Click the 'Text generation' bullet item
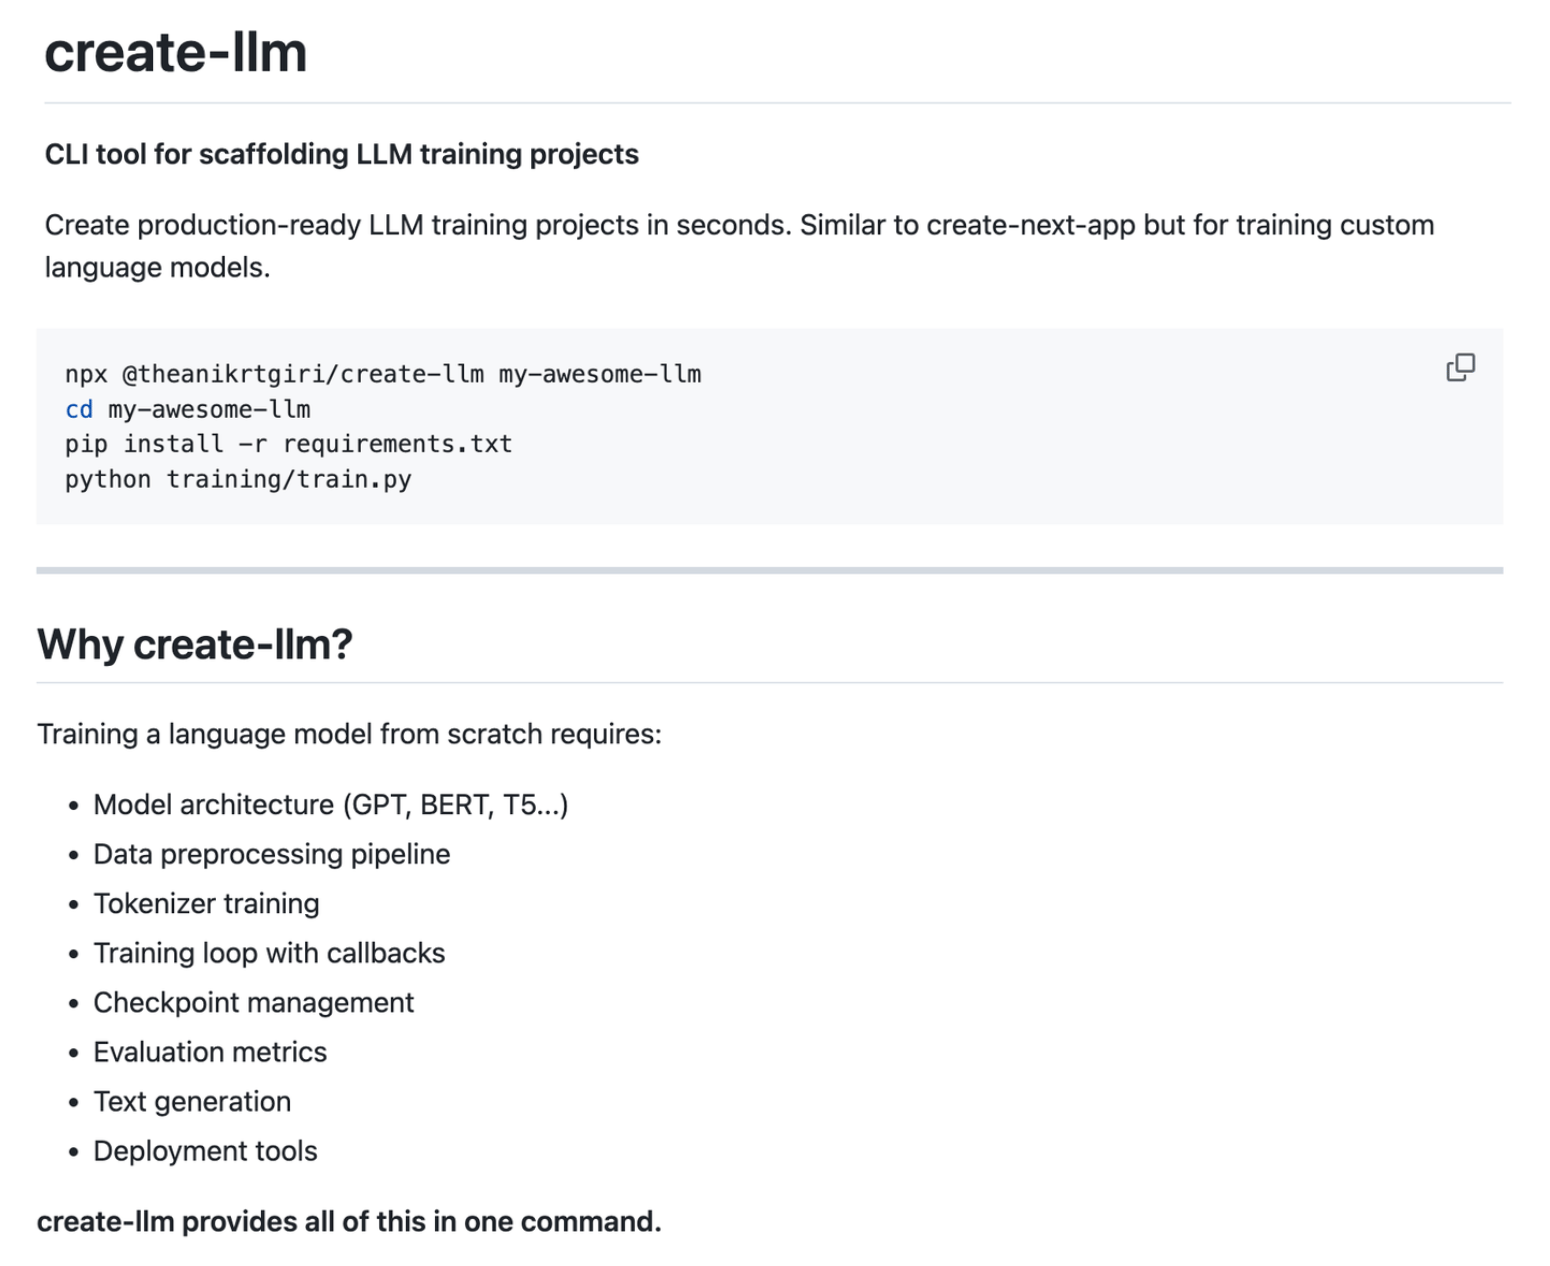The height and width of the screenshot is (1266, 1550). pos(192,1102)
